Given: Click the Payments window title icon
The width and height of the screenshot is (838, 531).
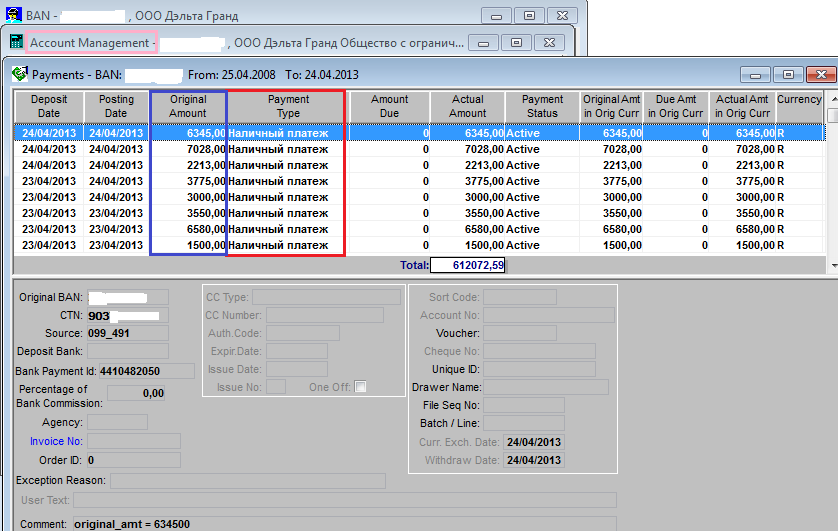Looking at the screenshot, I should click(20, 74).
